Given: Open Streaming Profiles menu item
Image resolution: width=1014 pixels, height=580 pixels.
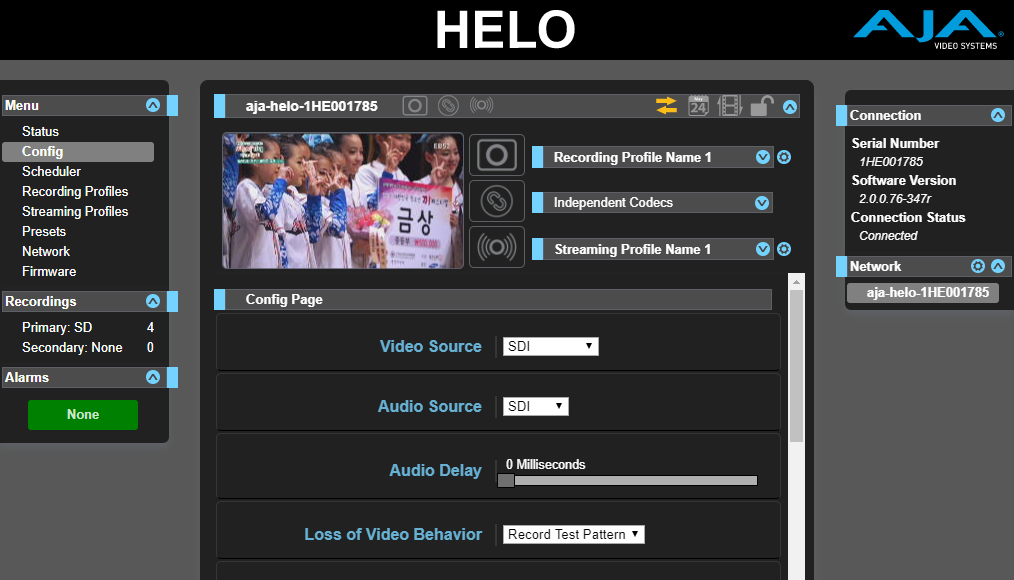Looking at the screenshot, I should point(75,211).
